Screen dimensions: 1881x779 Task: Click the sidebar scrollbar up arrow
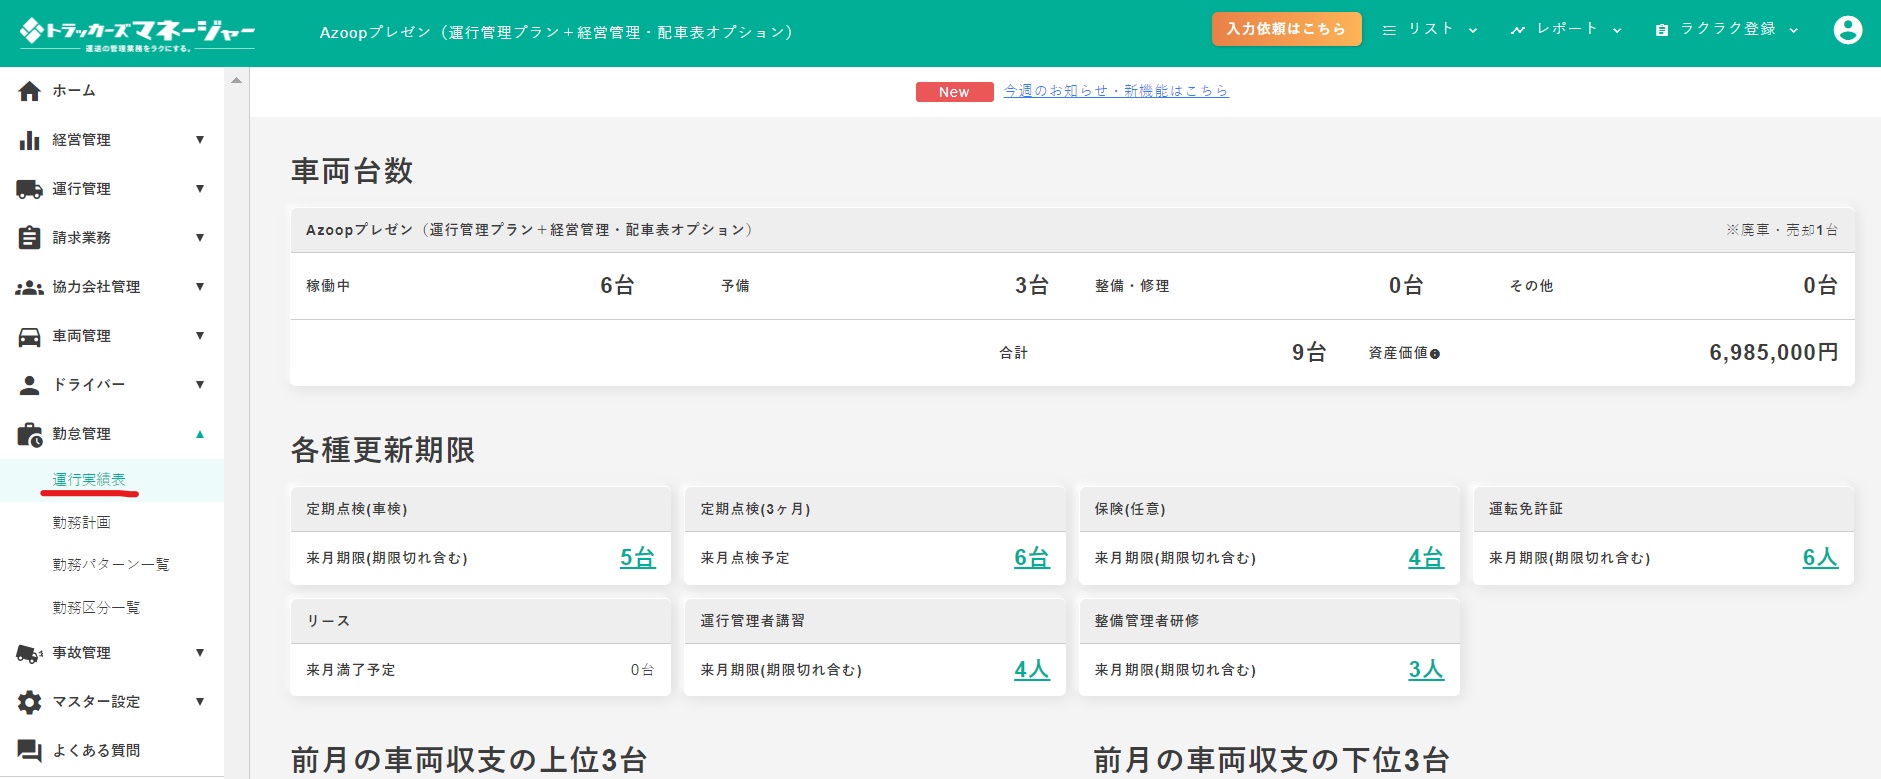coord(236,80)
